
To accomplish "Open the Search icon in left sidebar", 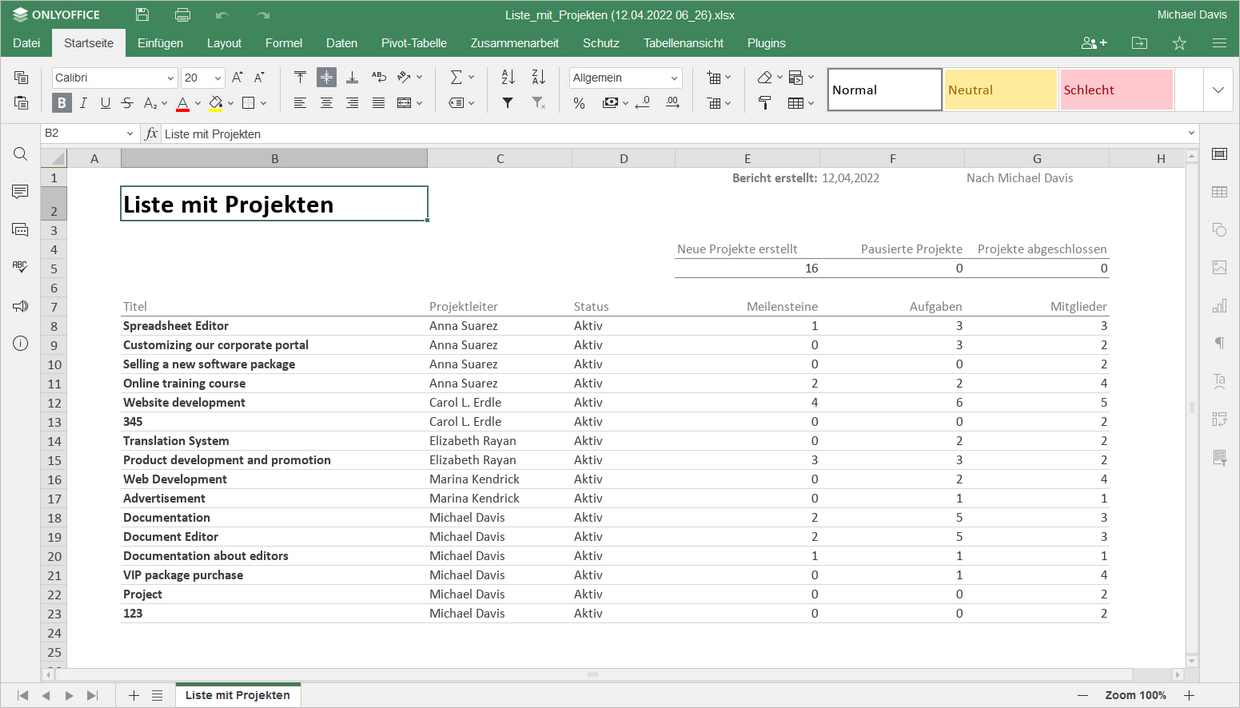I will pos(20,154).
